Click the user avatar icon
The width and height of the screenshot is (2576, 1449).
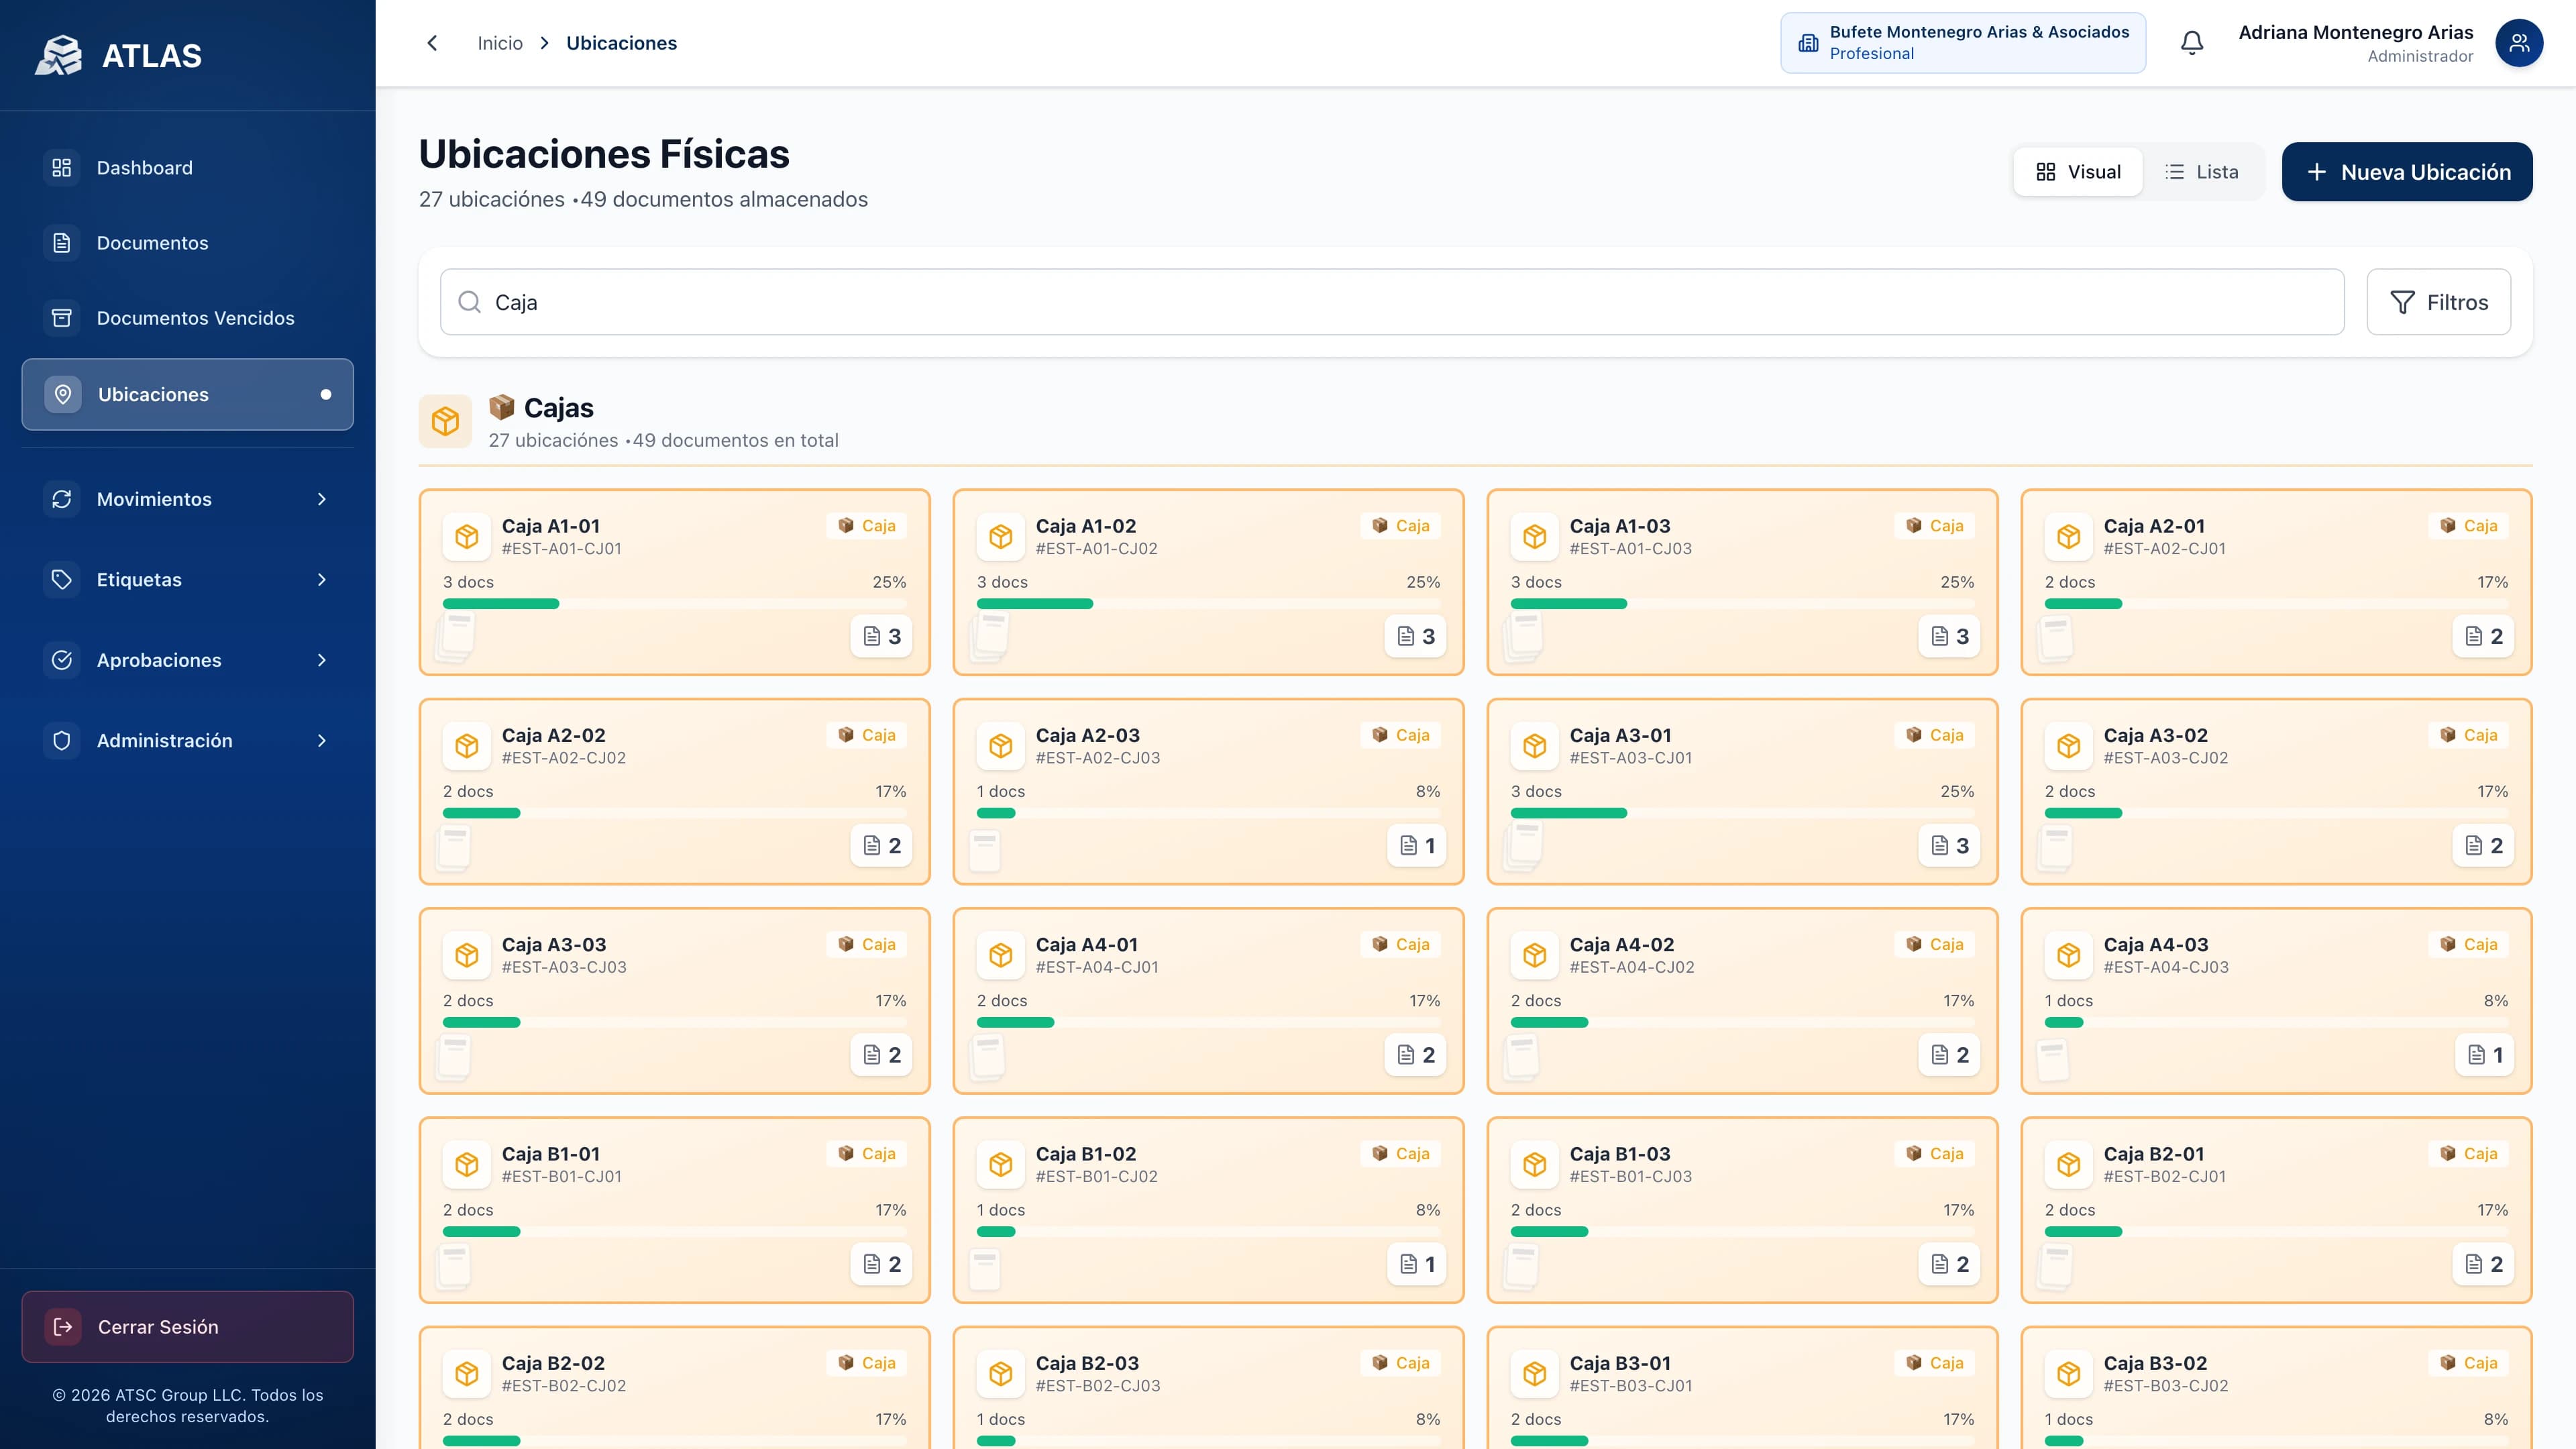click(2519, 43)
